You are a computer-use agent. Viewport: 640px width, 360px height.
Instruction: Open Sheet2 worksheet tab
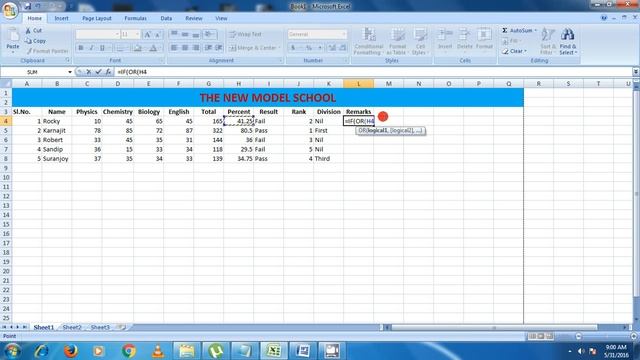pos(72,327)
